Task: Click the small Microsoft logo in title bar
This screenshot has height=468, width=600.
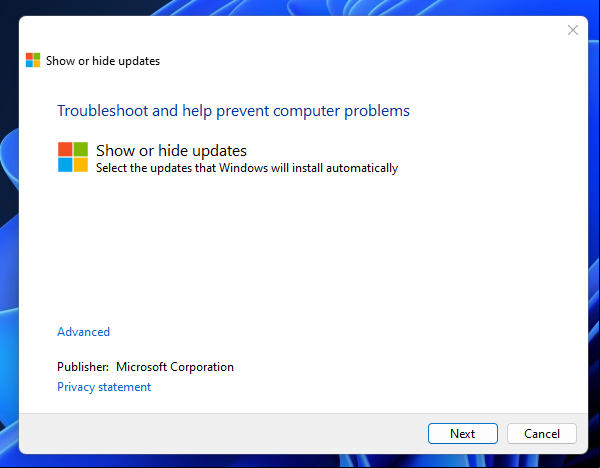Action: pos(33,60)
